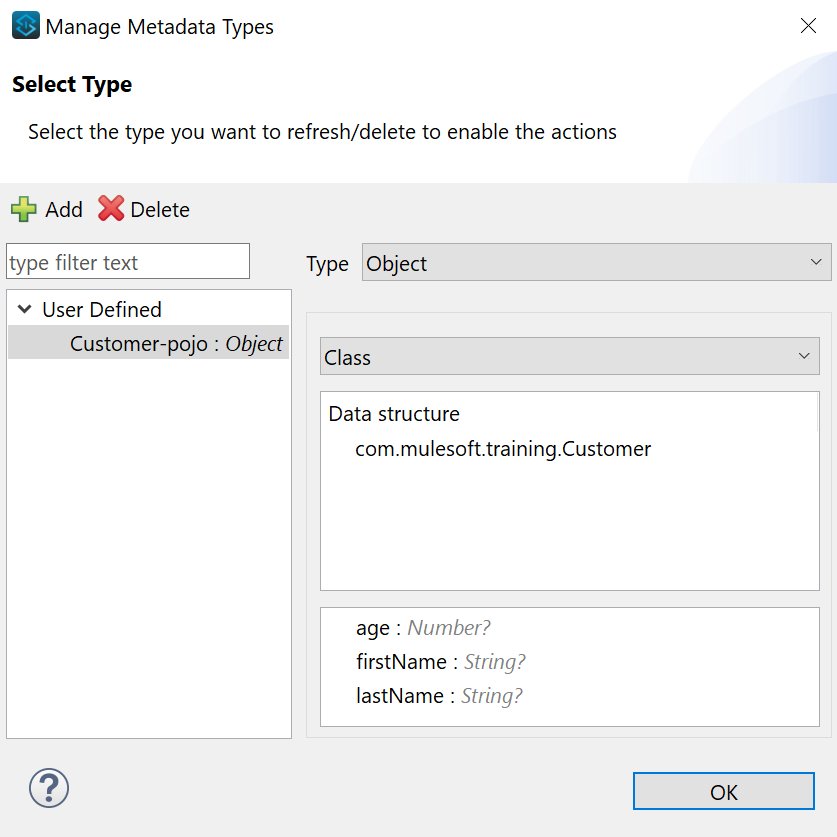Click the Type label beside the dropdown

pos(327,264)
